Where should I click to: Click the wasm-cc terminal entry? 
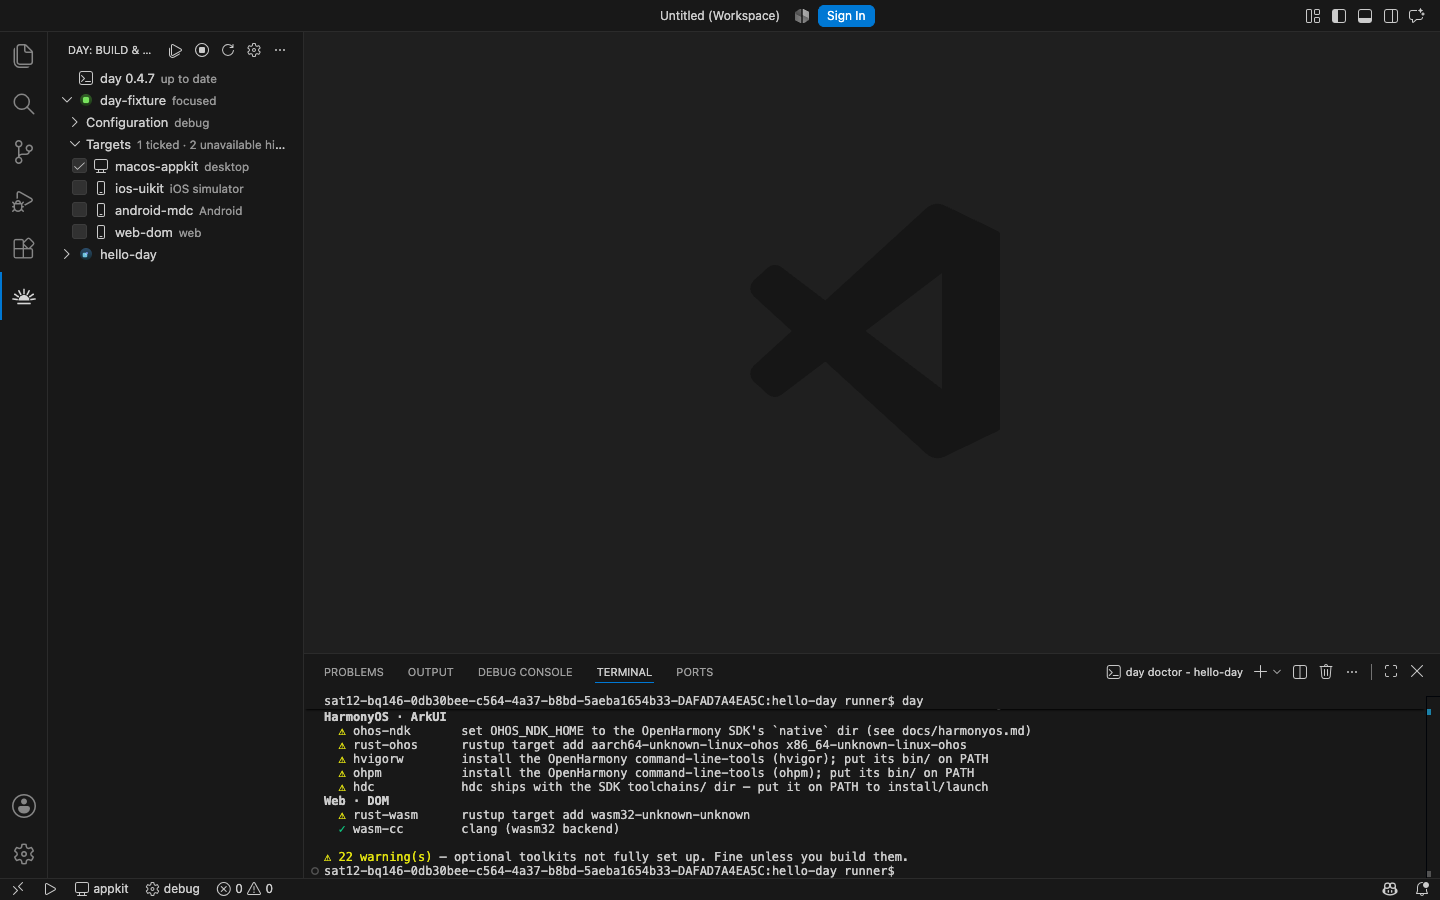tap(378, 829)
